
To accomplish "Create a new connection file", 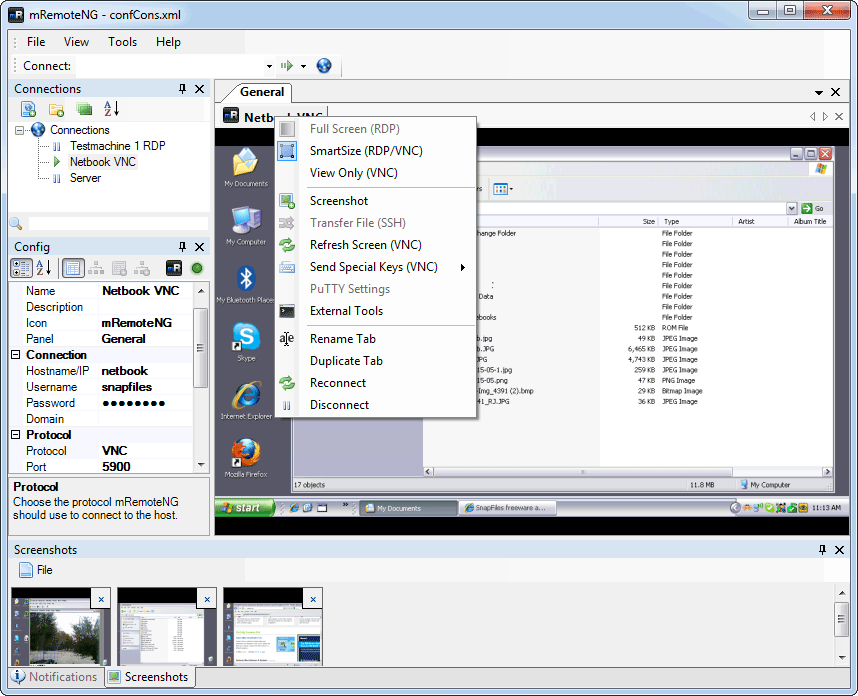I will pos(27,108).
